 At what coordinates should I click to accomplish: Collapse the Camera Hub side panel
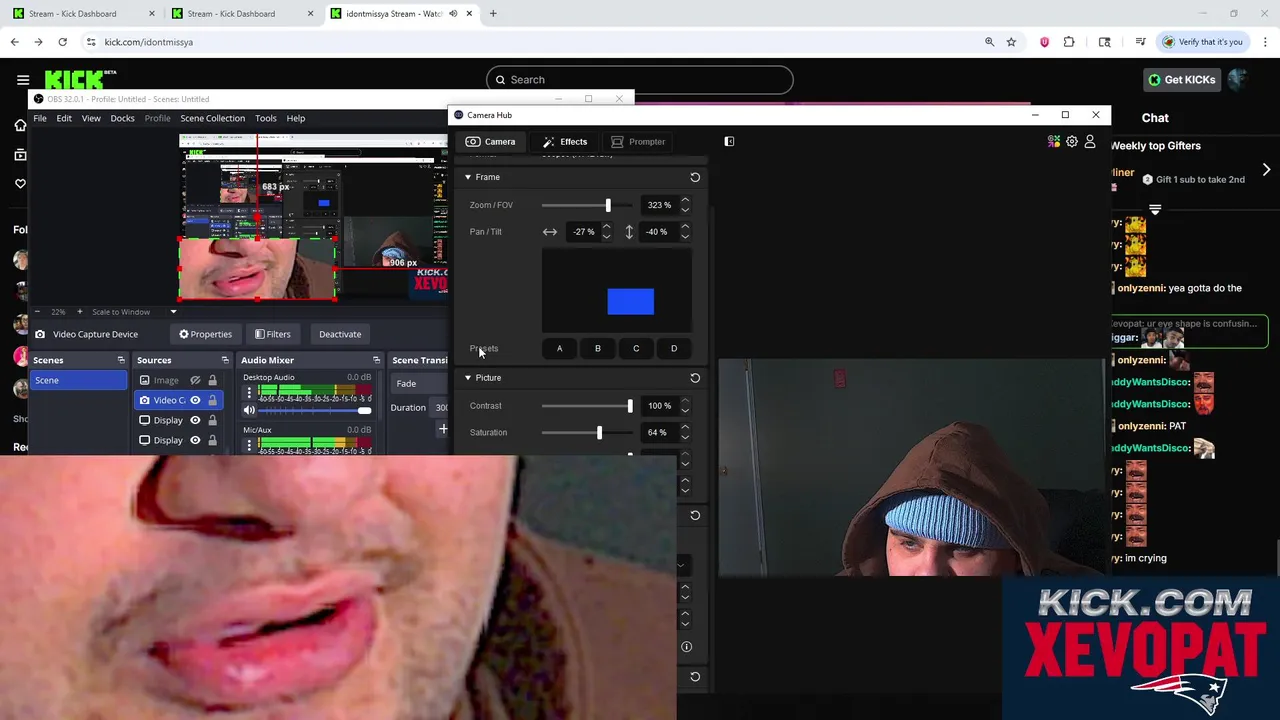[729, 142]
